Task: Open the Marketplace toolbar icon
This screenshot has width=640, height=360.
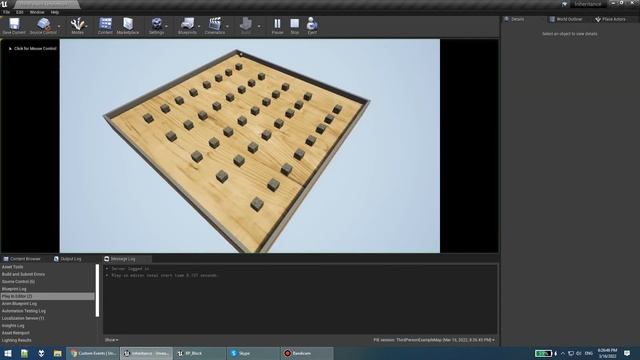Action: pos(128,26)
